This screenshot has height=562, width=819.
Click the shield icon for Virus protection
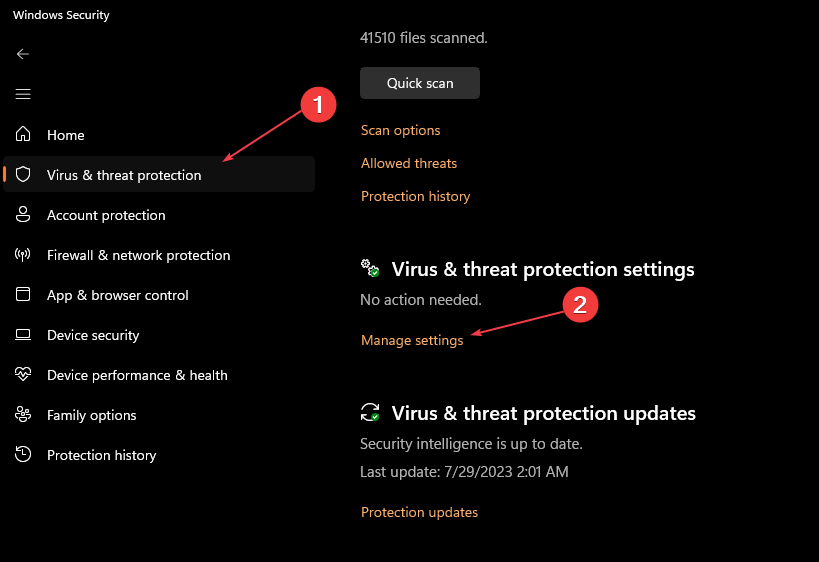pyautogui.click(x=23, y=174)
